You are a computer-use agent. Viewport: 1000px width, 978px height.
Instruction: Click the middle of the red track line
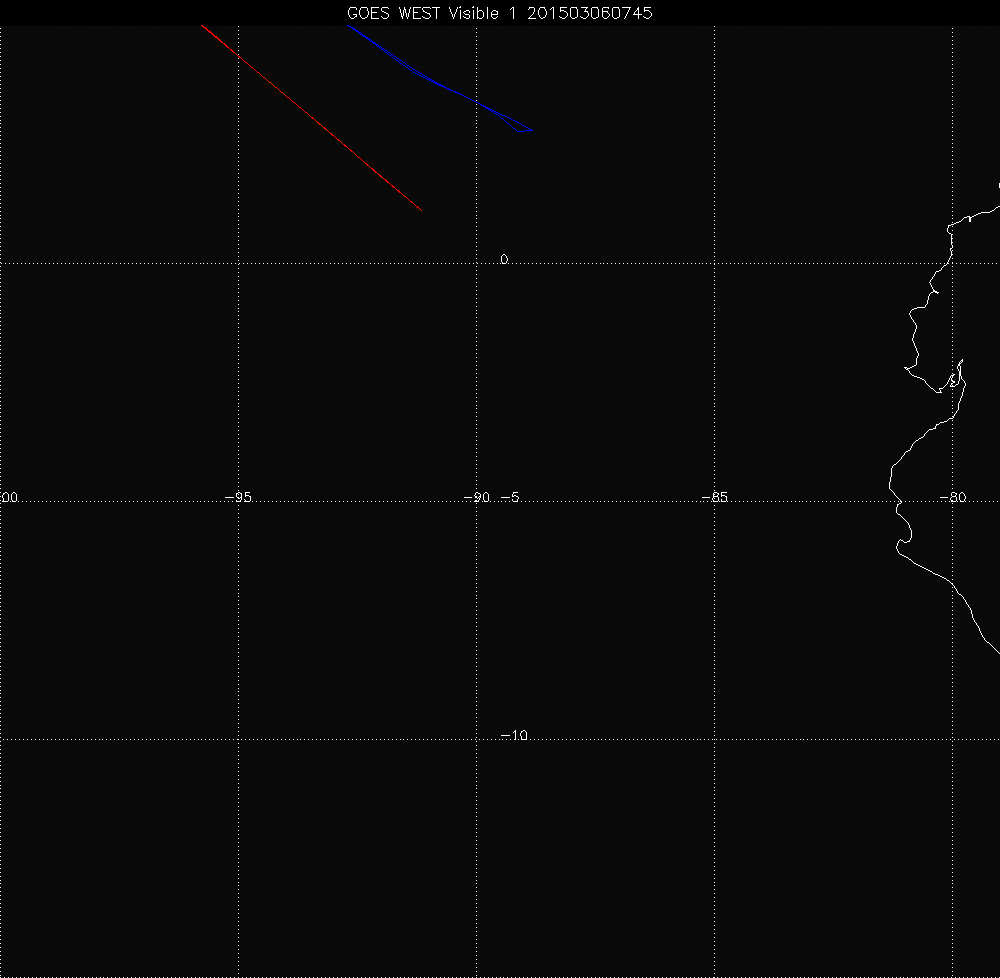click(311, 117)
